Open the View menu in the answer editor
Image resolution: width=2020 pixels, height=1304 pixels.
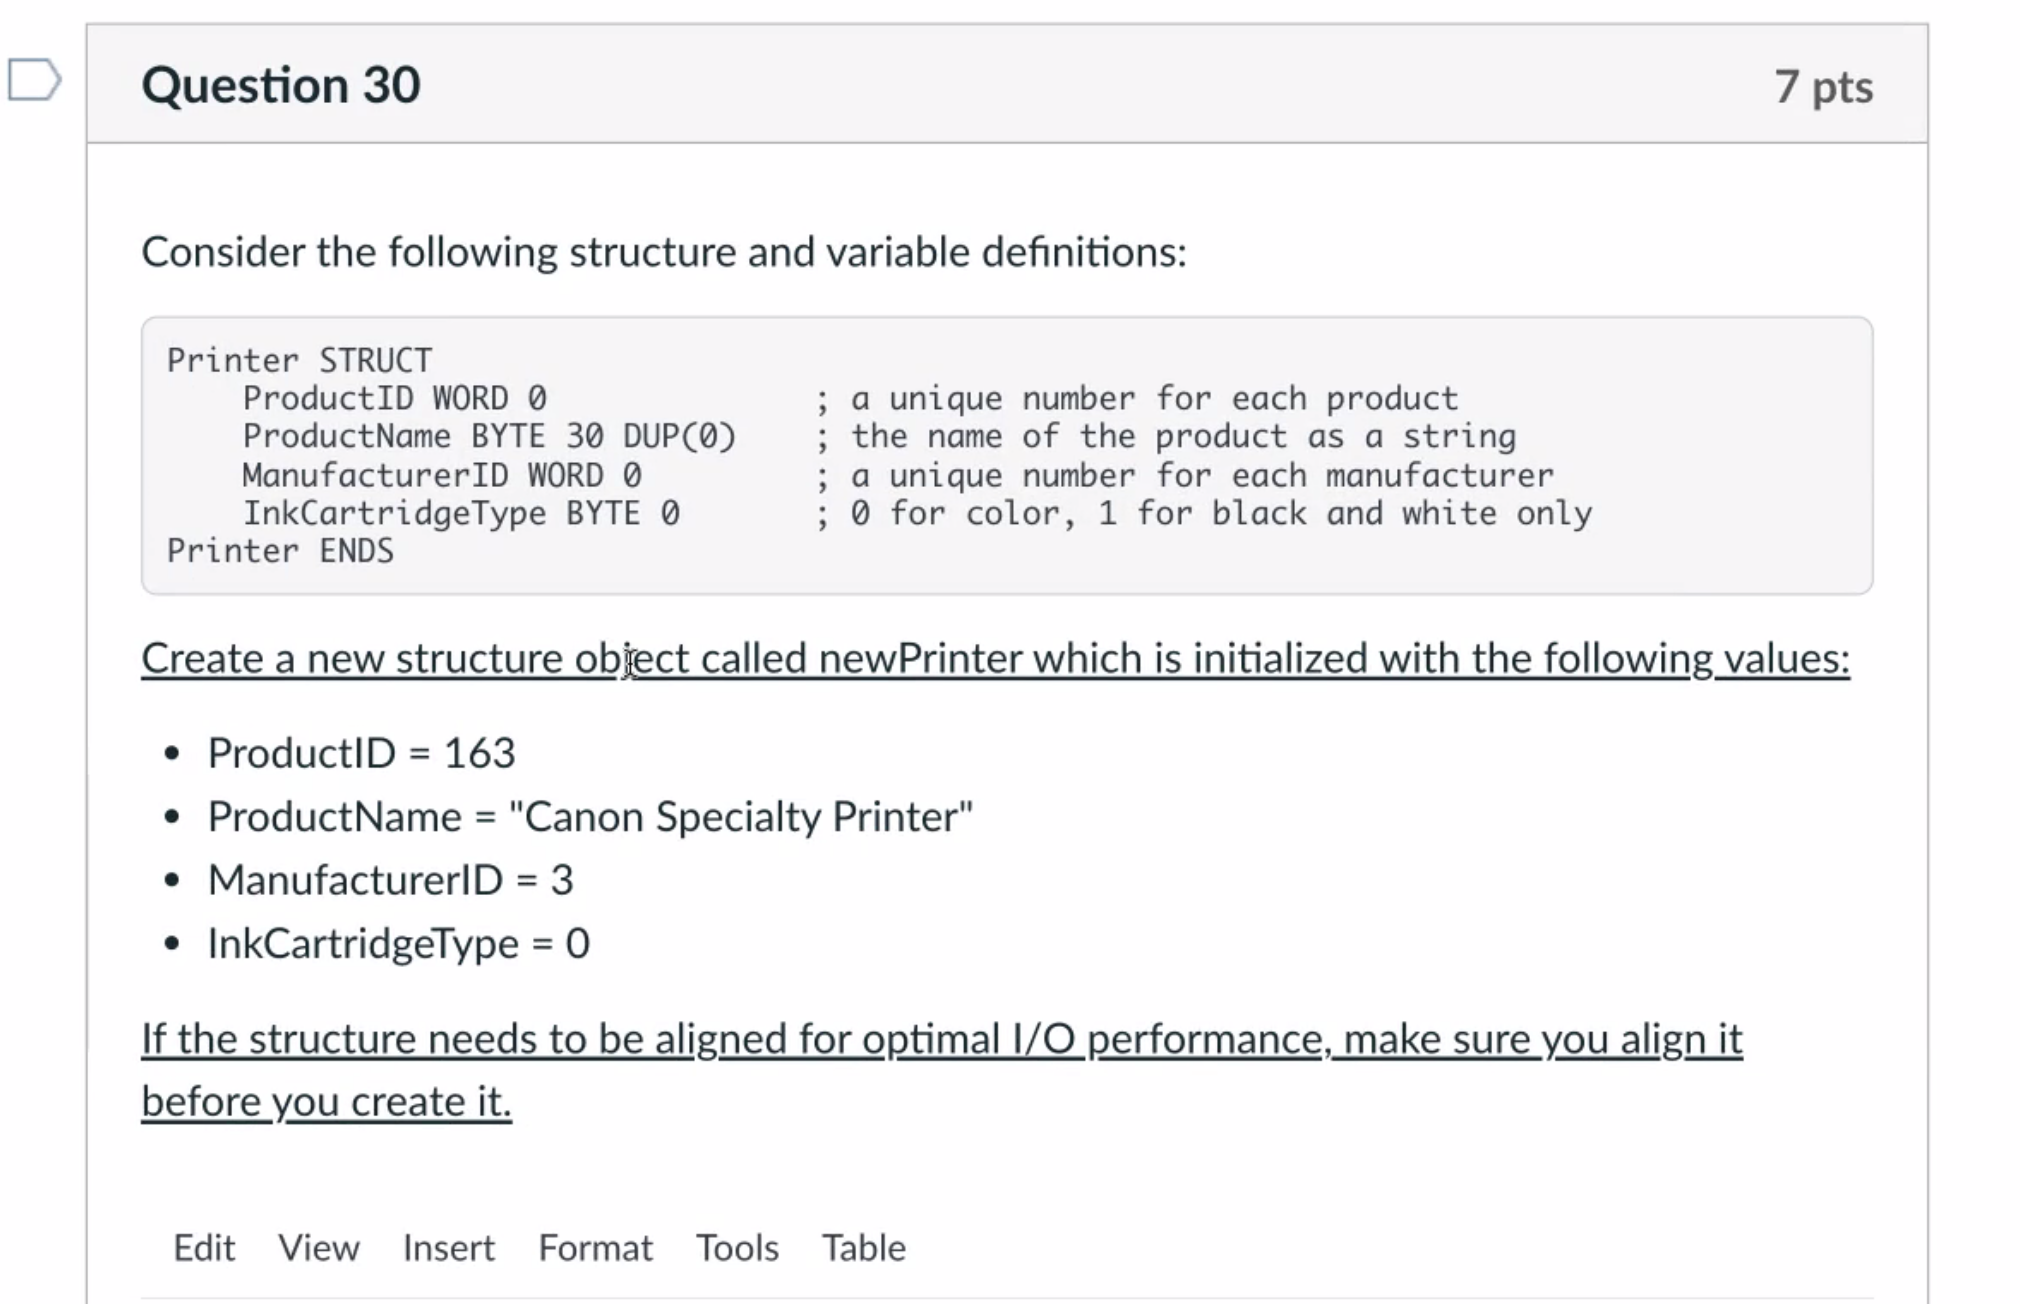click(x=318, y=1248)
